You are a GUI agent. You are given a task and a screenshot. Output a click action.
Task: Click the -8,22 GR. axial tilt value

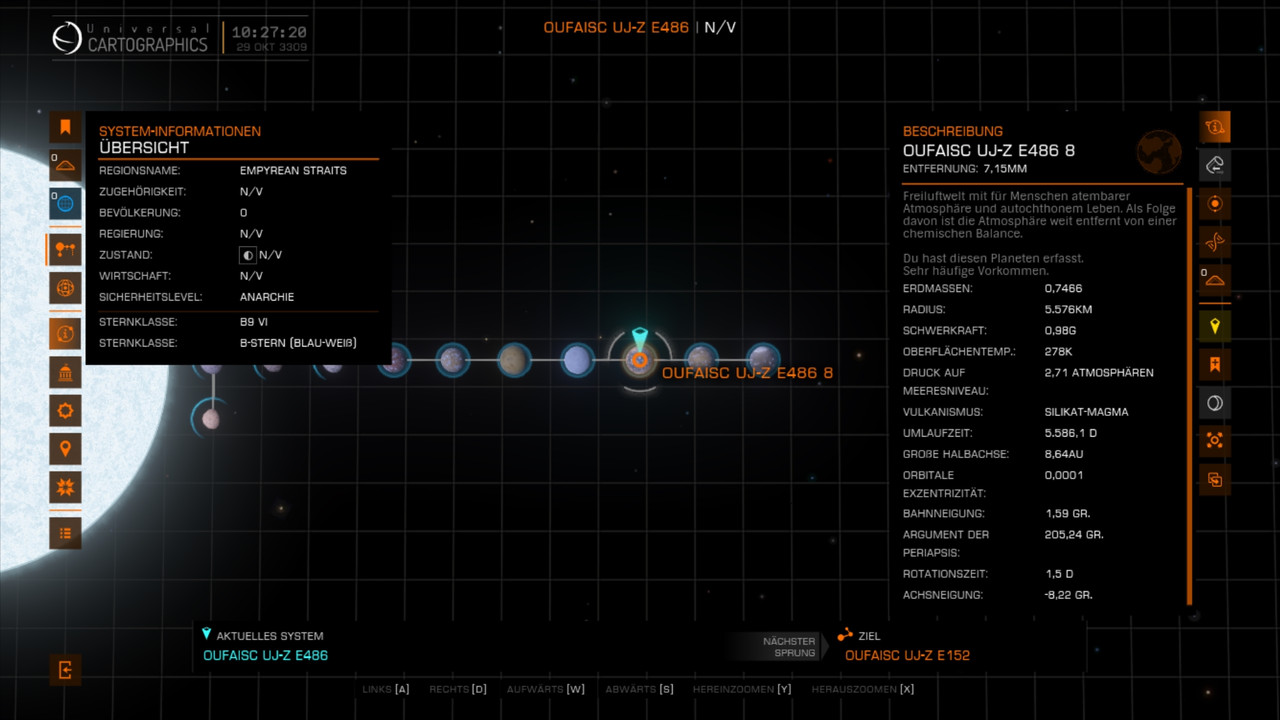[x=1069, y=595]
